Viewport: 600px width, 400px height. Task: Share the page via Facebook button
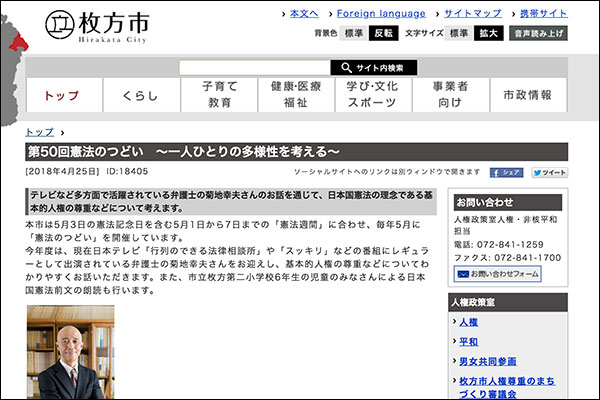(507, 172)
